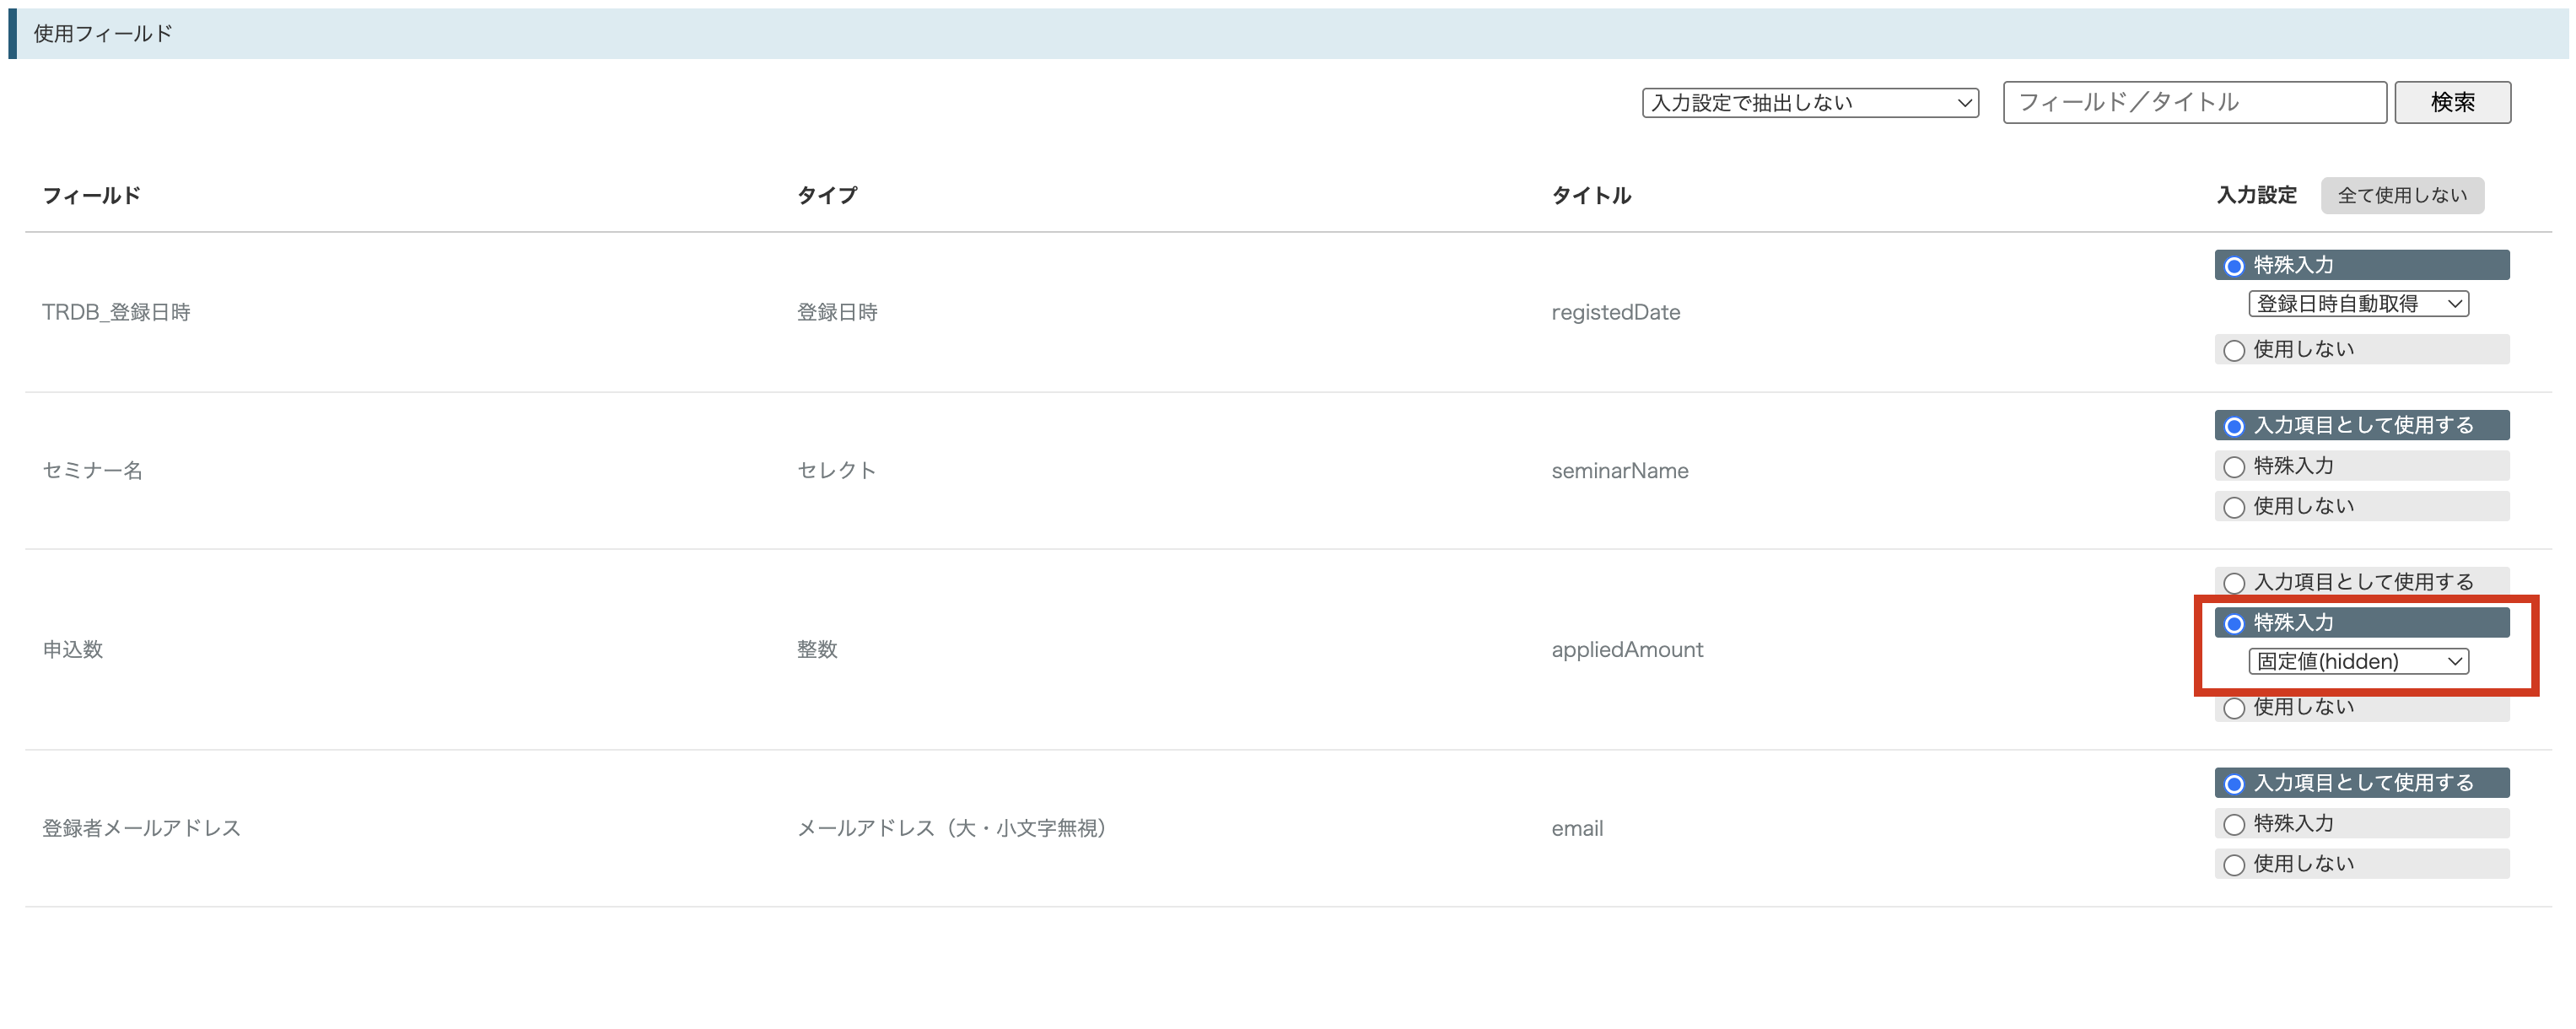Open the 登録日時自動取得 dropdown
The width and height of the screenshot is (2576, 1029).
(2358, 303)
